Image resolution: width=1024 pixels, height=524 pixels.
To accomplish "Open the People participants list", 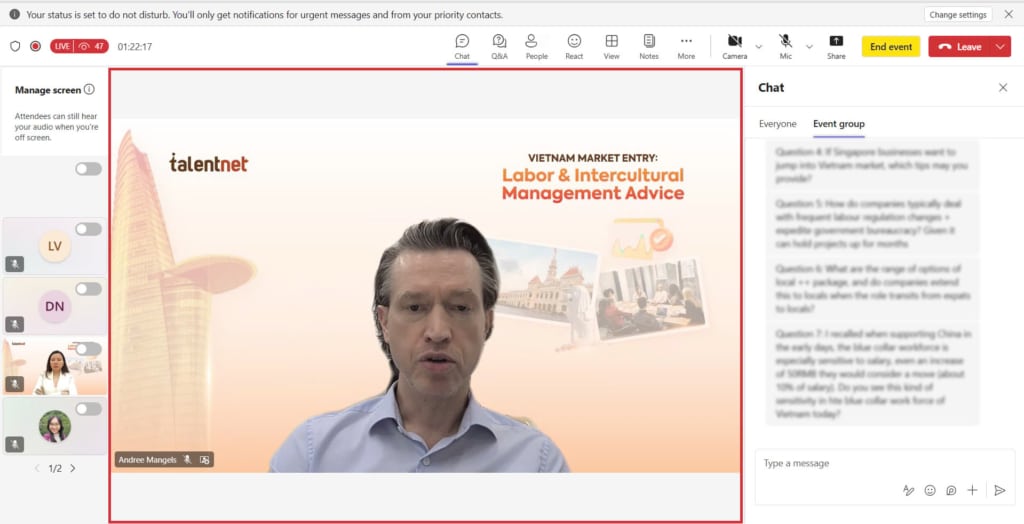I will click(536, 46).
